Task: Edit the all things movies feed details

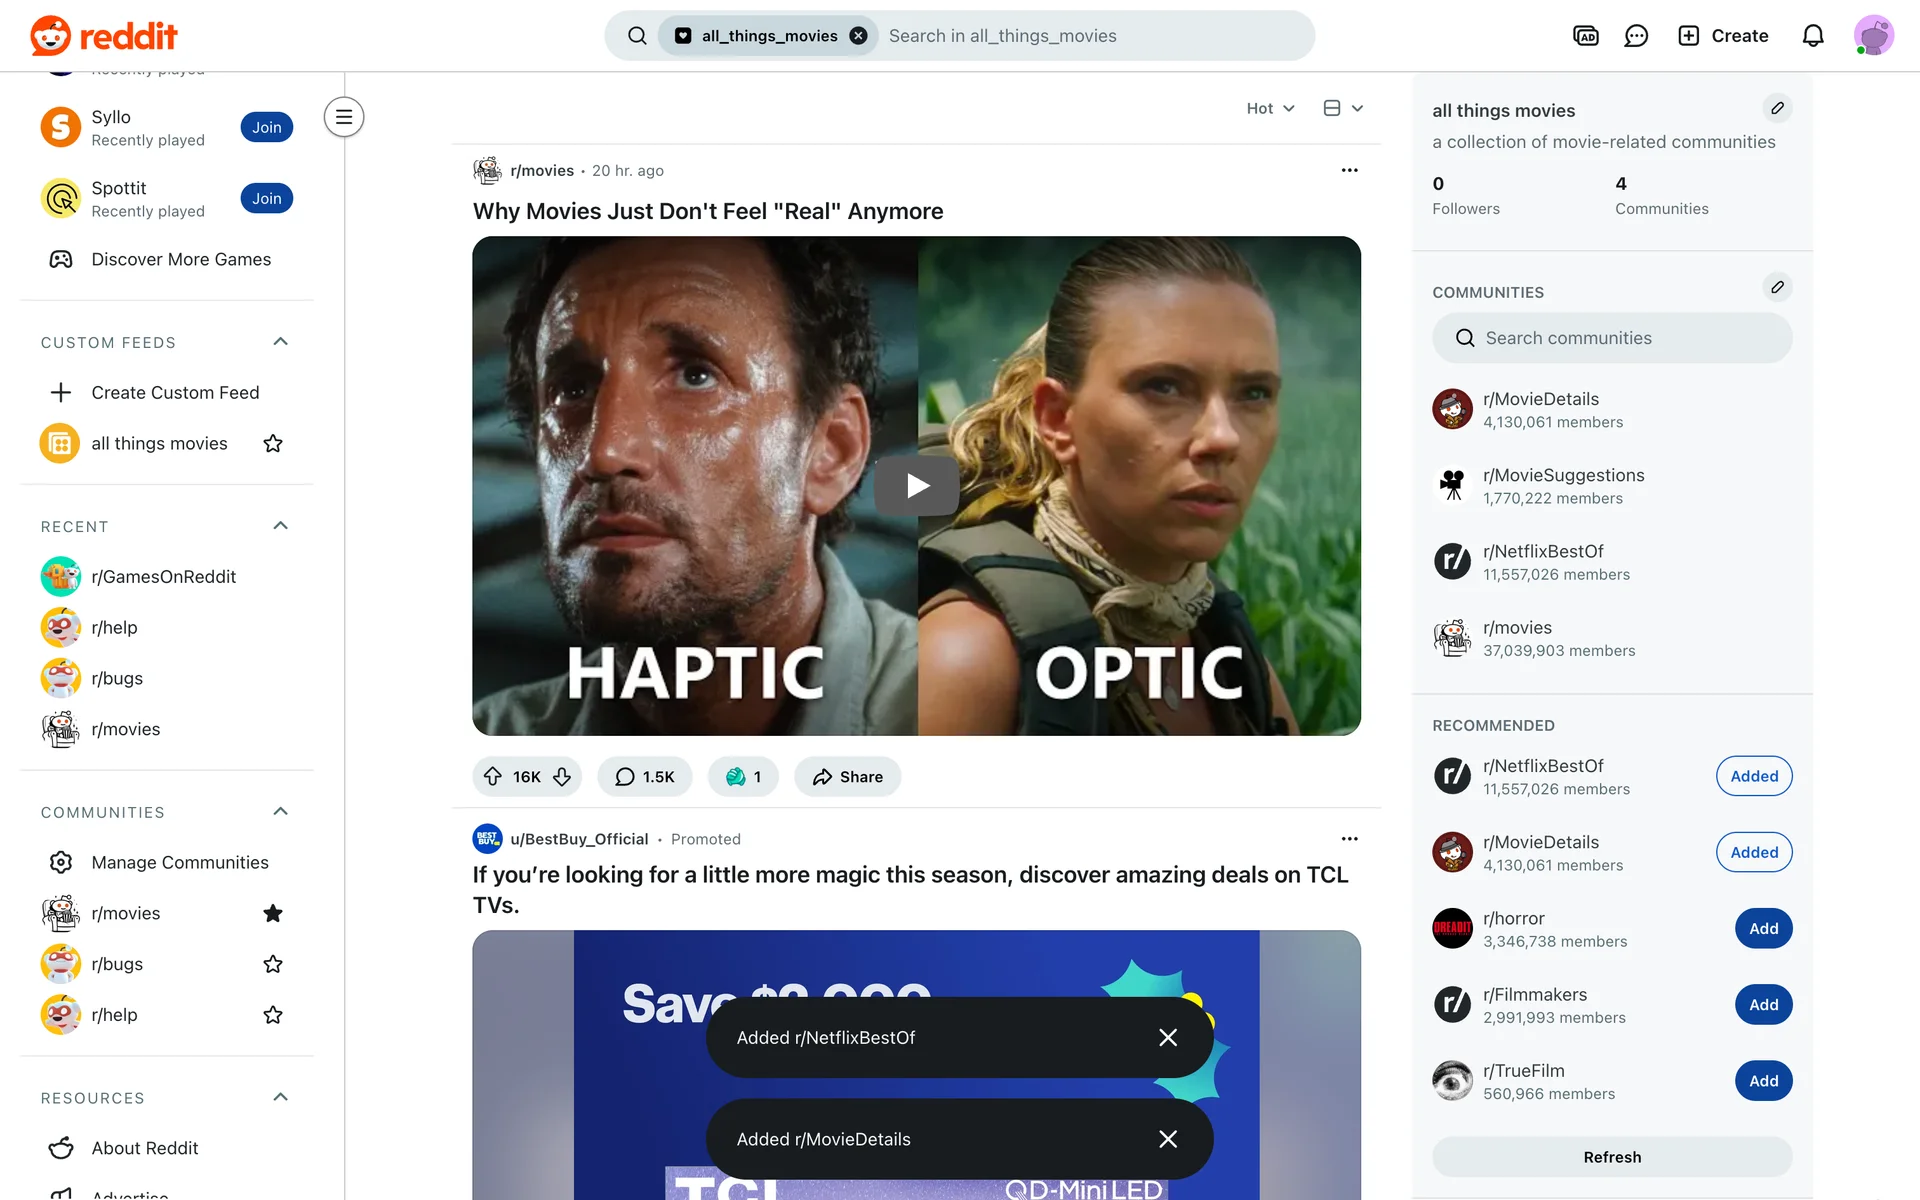Action: (x=1777, y=108)
